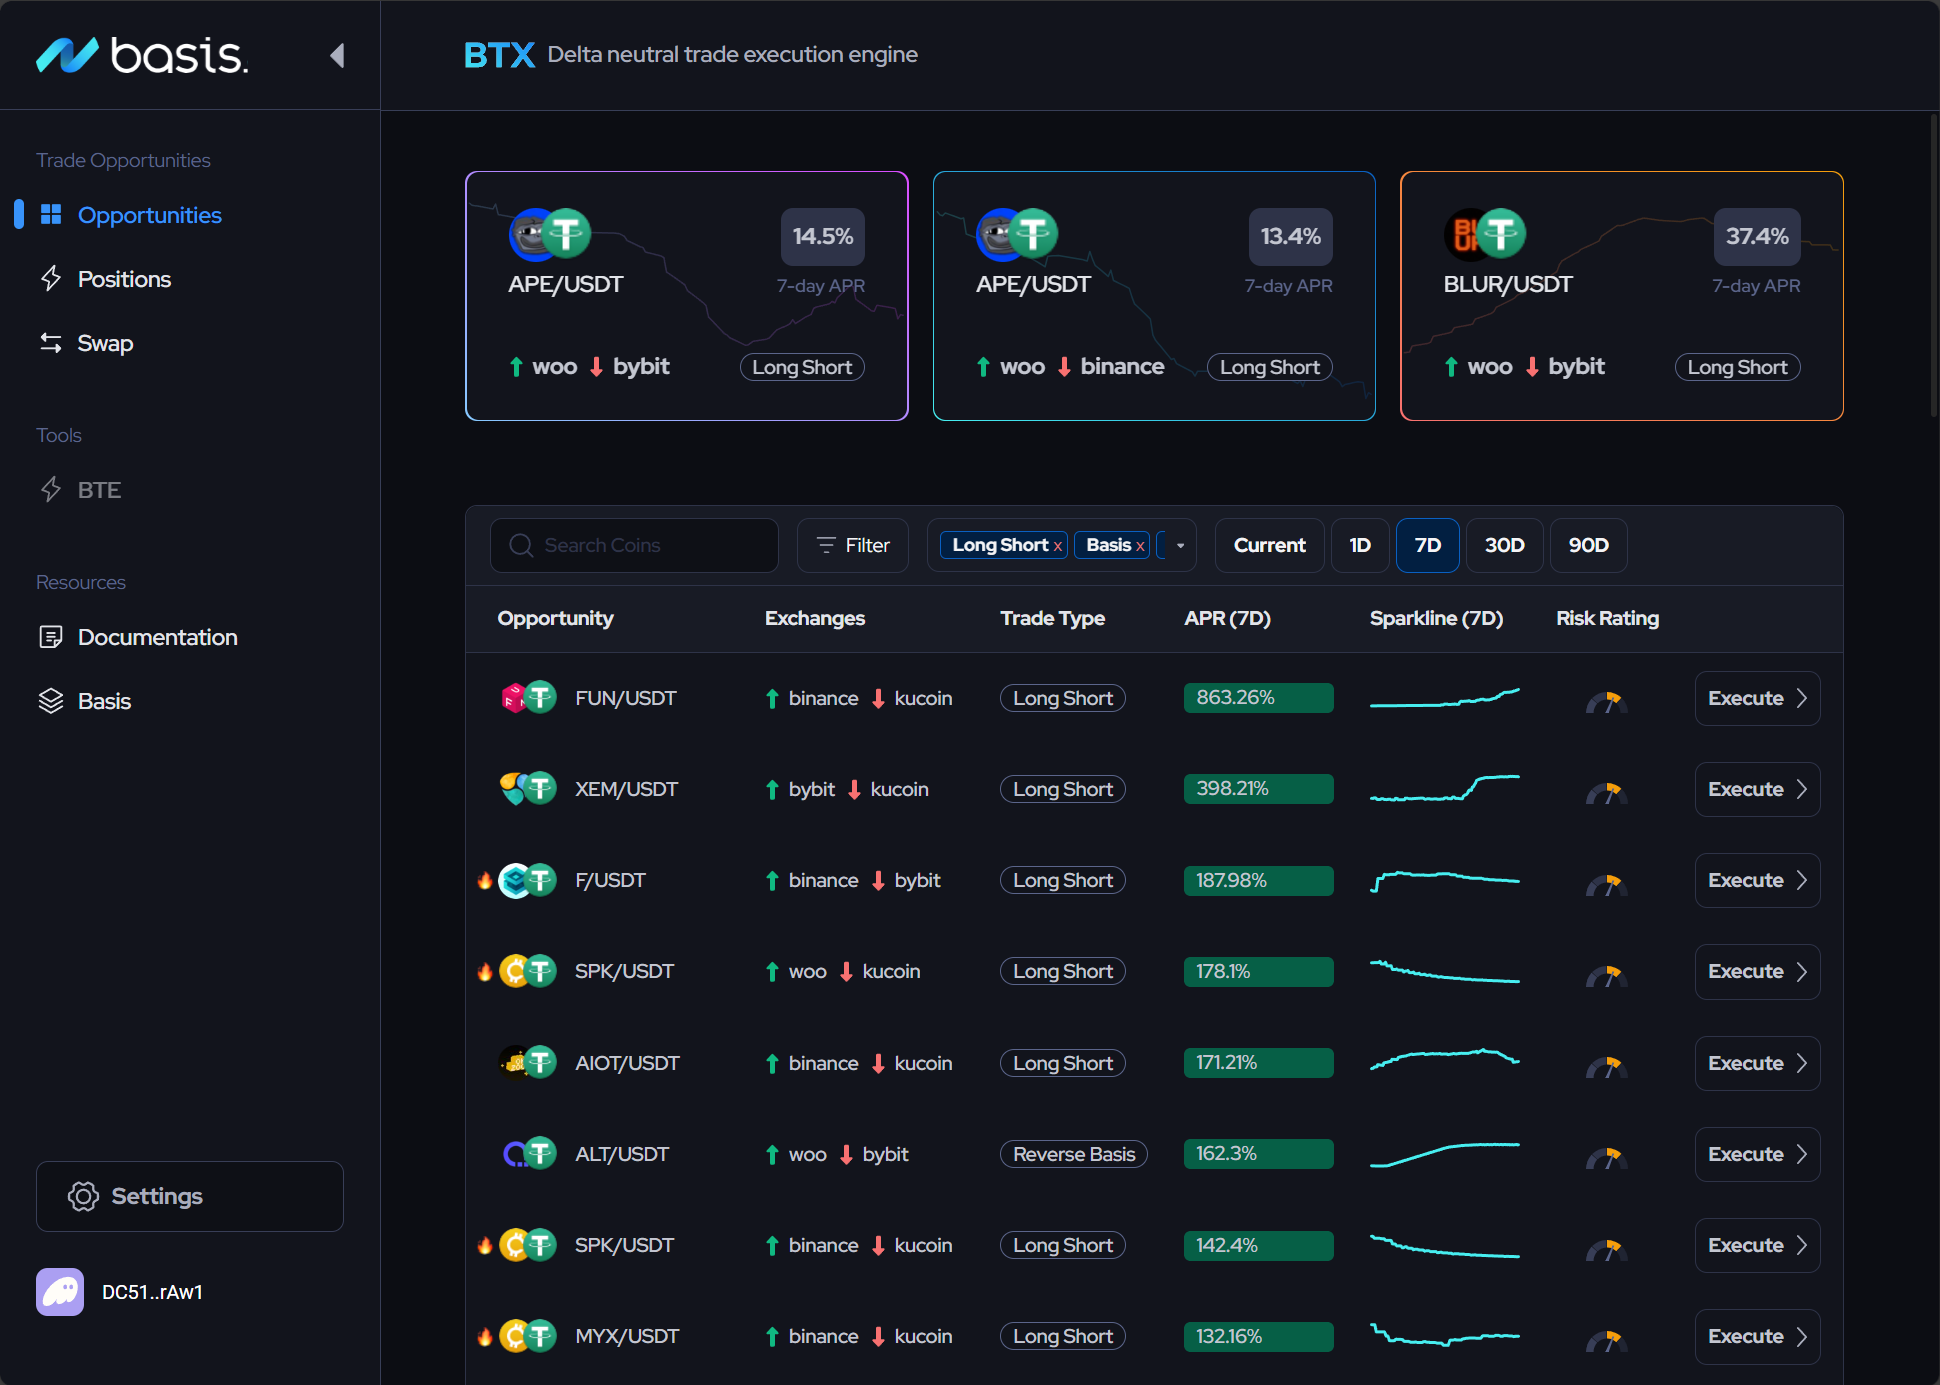Click the FUN/USDT 863.26% APR bar
Viewport: 1940px width, 1385px height.
click(x=1259, y=698)
